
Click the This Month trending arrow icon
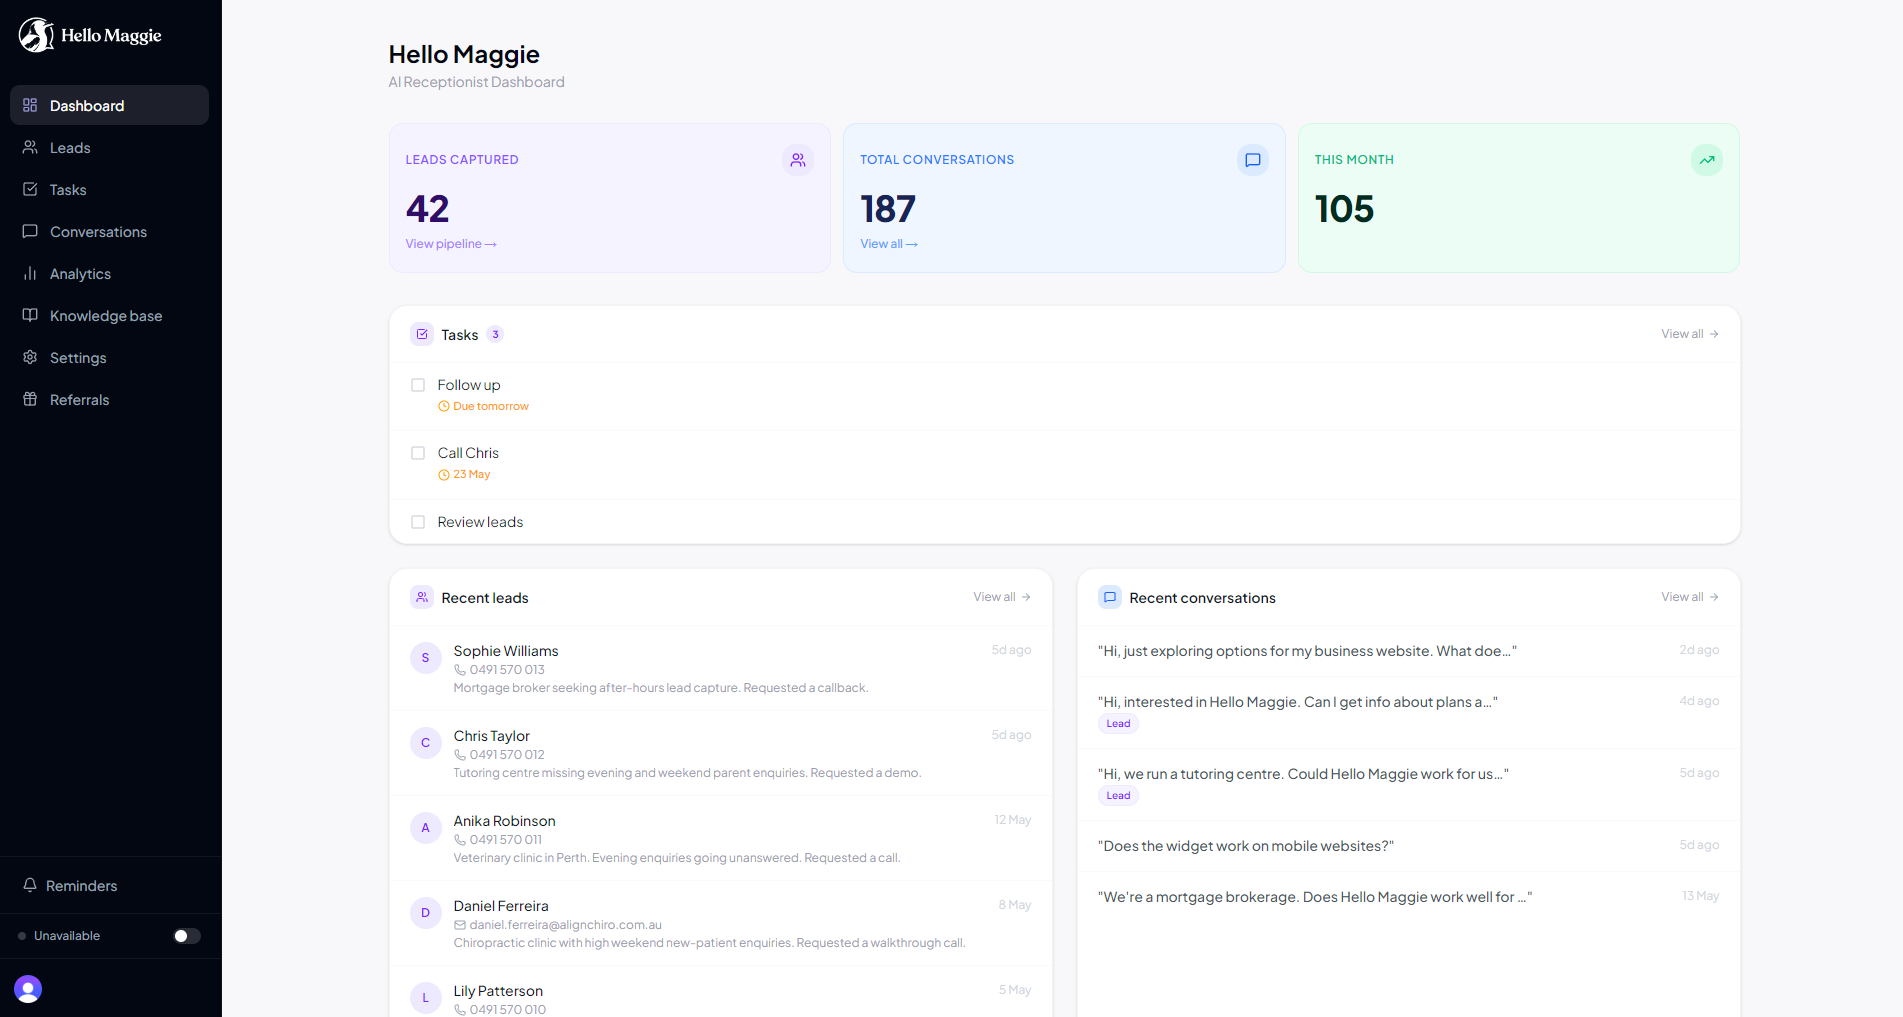click(1707, 160)
